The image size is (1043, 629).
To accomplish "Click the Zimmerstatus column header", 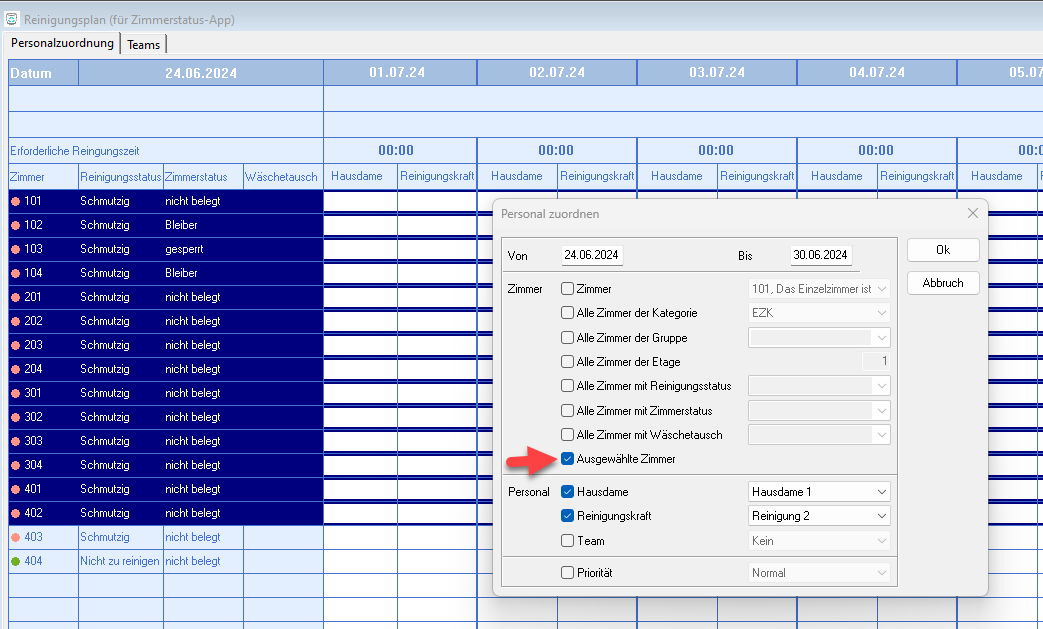I will click(x=203, y=177).
